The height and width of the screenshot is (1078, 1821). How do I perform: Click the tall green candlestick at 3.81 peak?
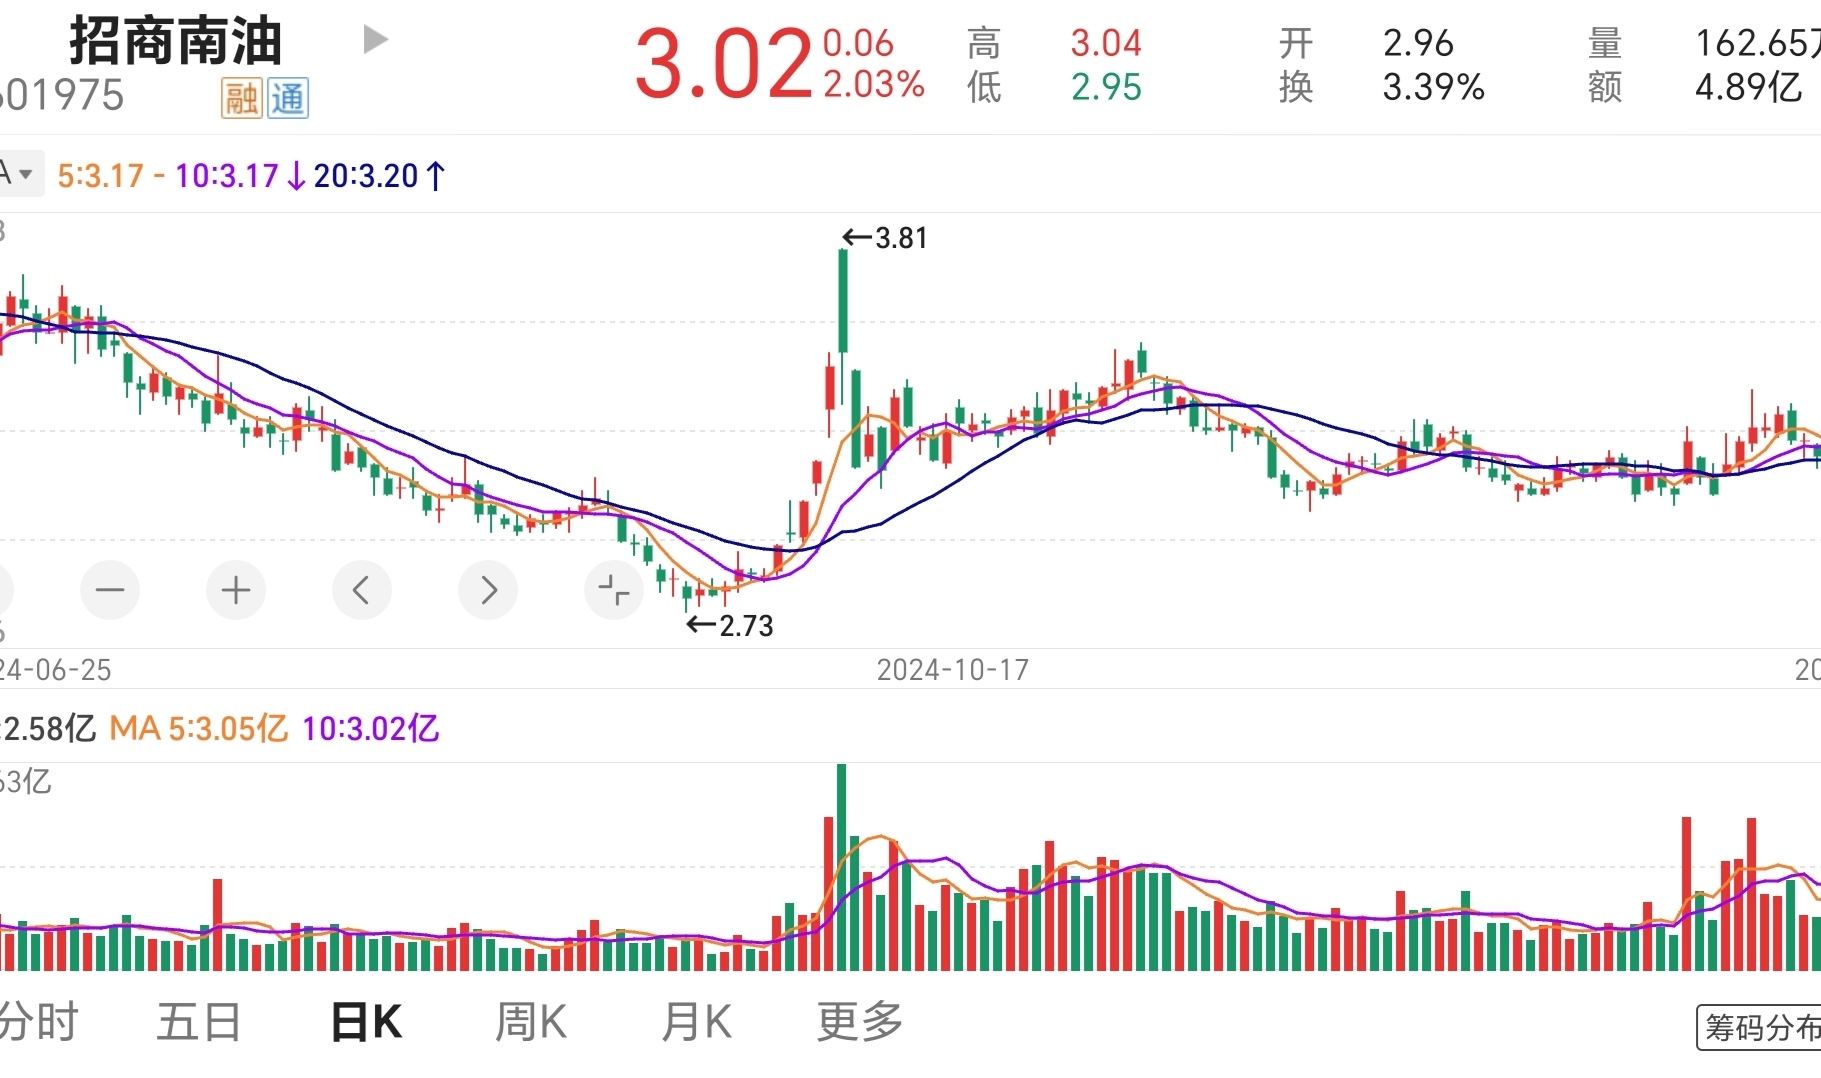(x=843, y=301)
